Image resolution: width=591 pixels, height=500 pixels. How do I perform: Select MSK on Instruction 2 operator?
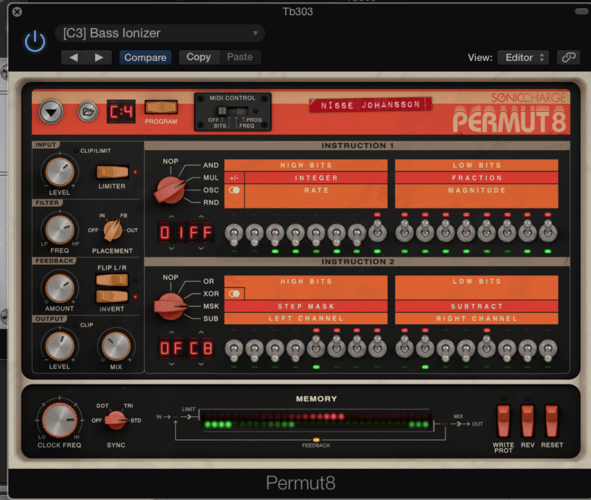(211, 306)
